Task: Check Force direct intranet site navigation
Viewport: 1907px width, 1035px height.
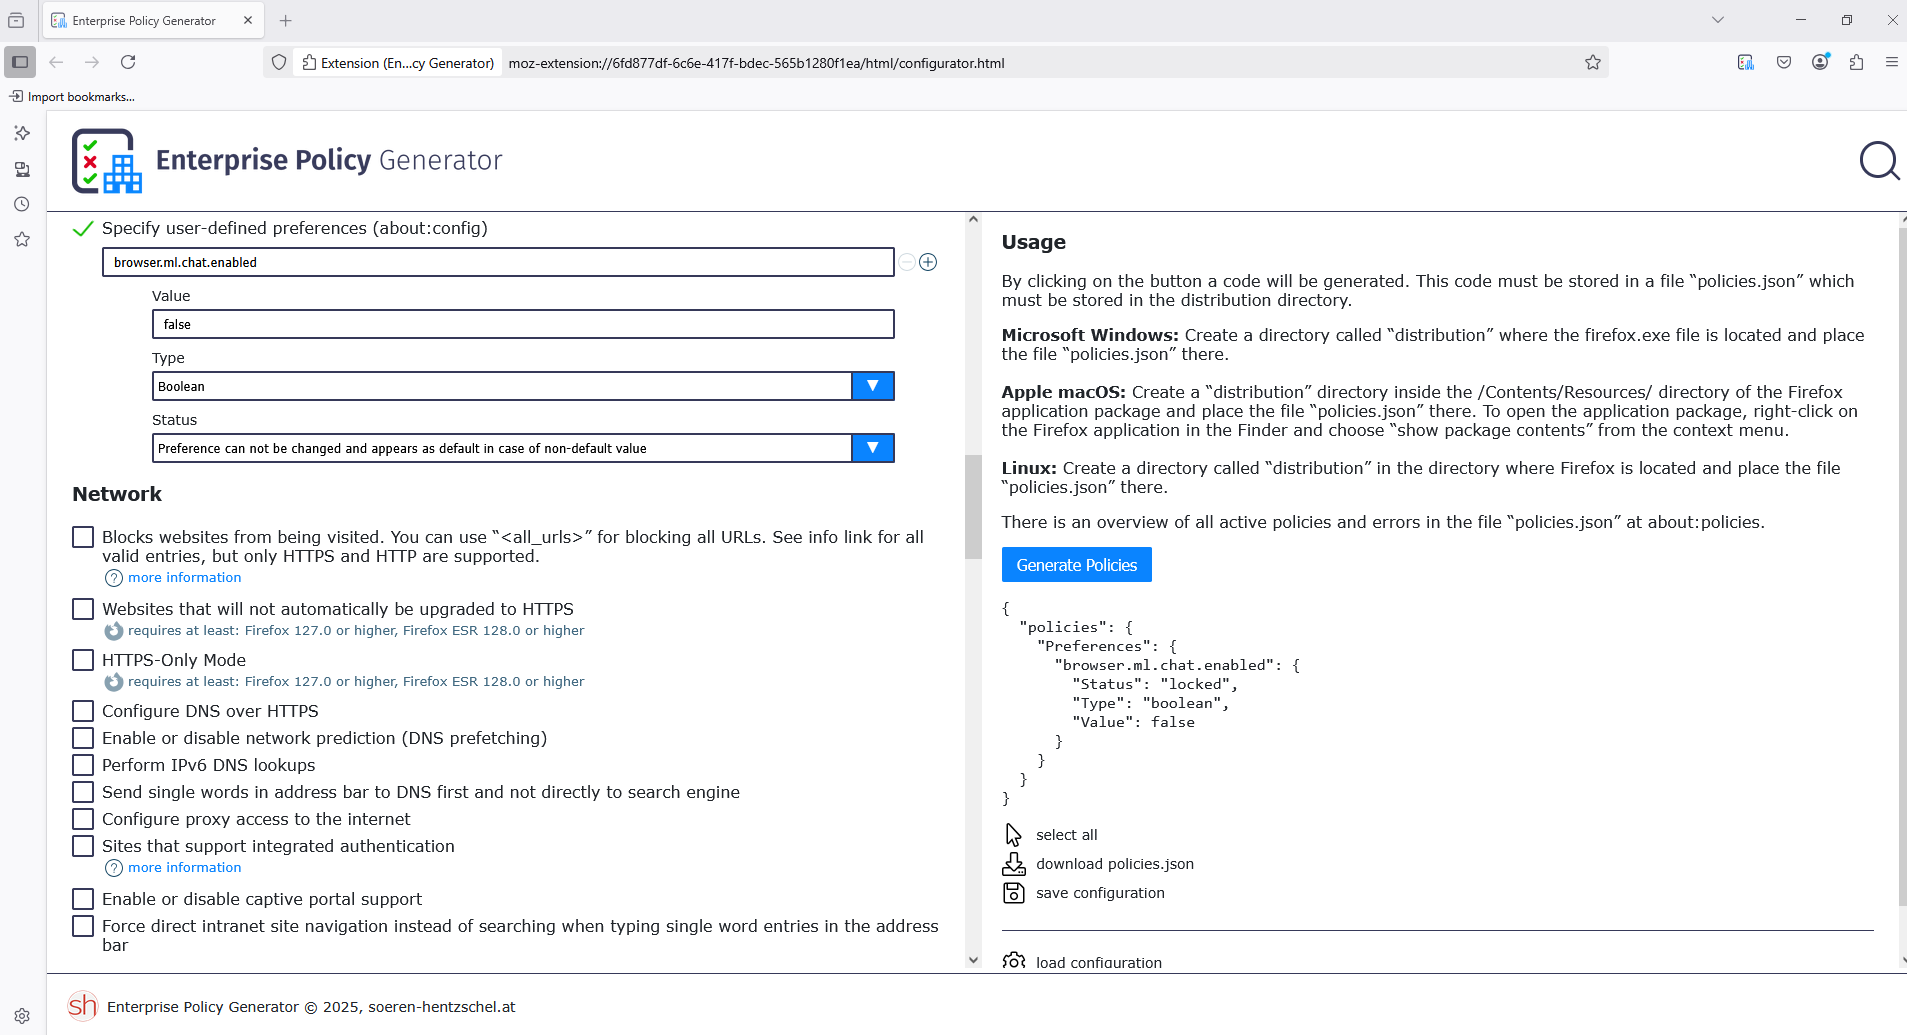Action: [x=83, y=926]
